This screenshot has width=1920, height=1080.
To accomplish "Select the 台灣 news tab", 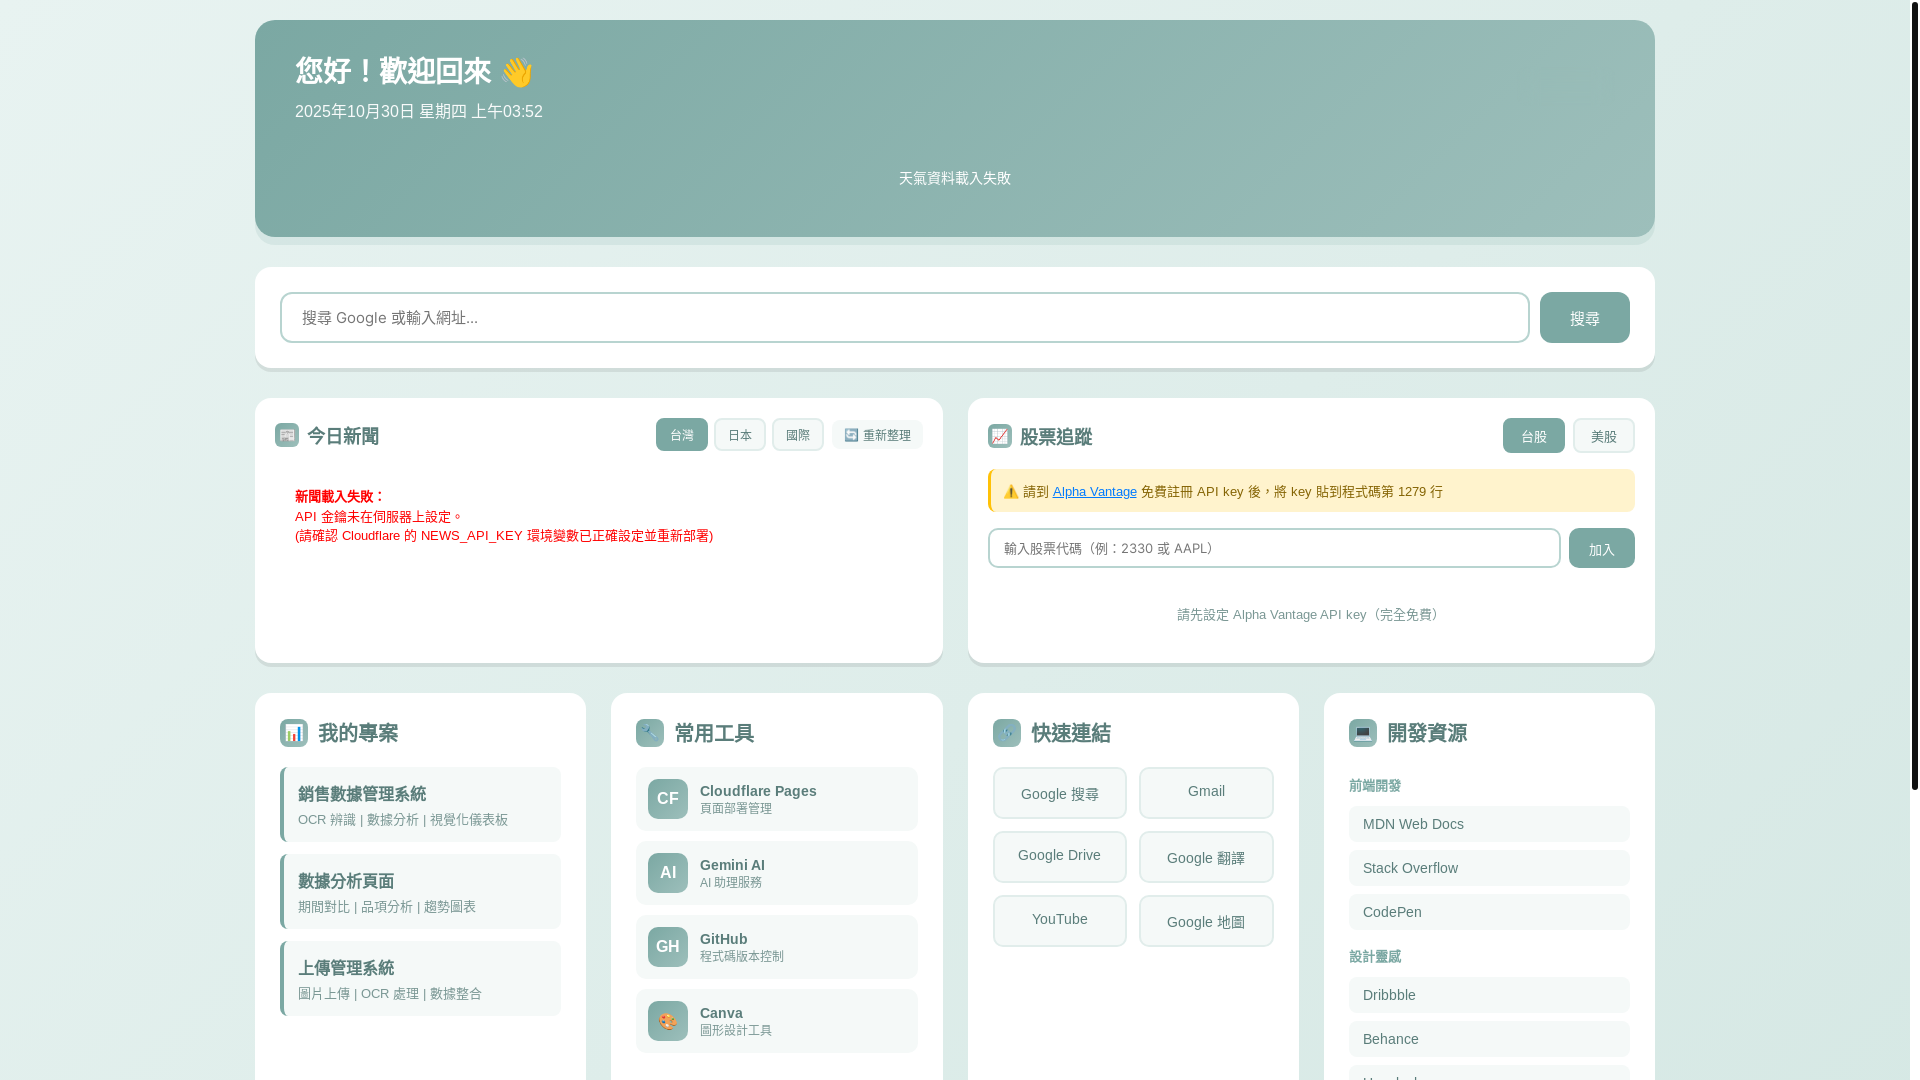I will tap(682, 435).
